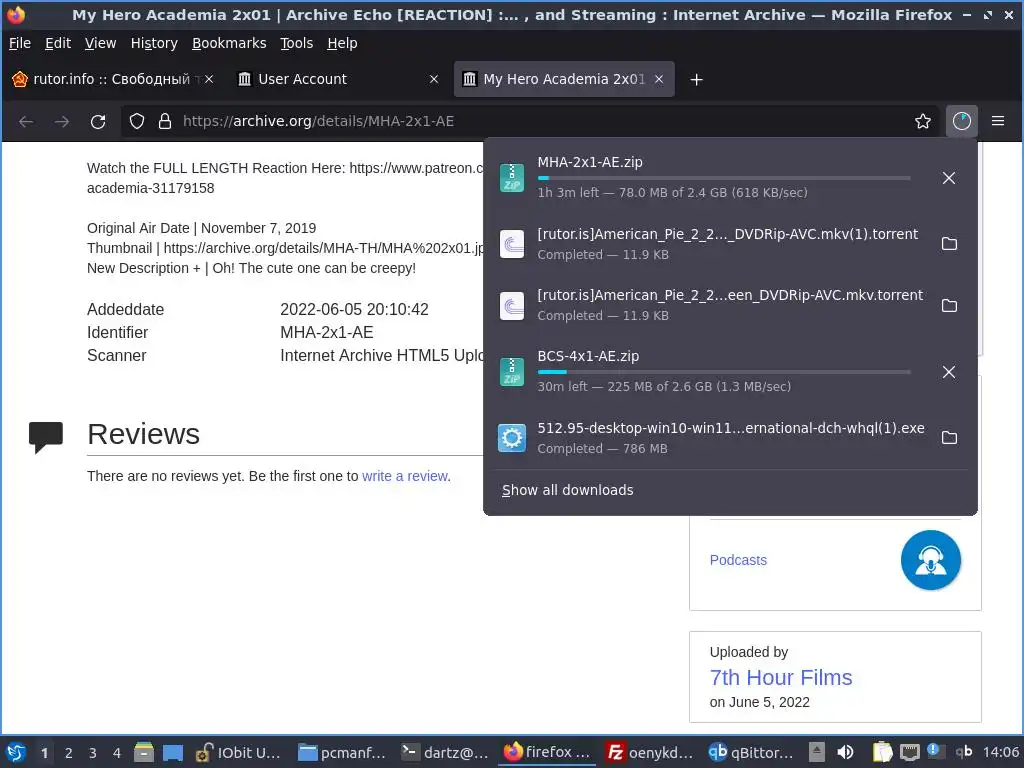Cancel the BCS-4x1-AE.zip download
The width and height of the screenshot is (1024, 768).
(949, 372)
